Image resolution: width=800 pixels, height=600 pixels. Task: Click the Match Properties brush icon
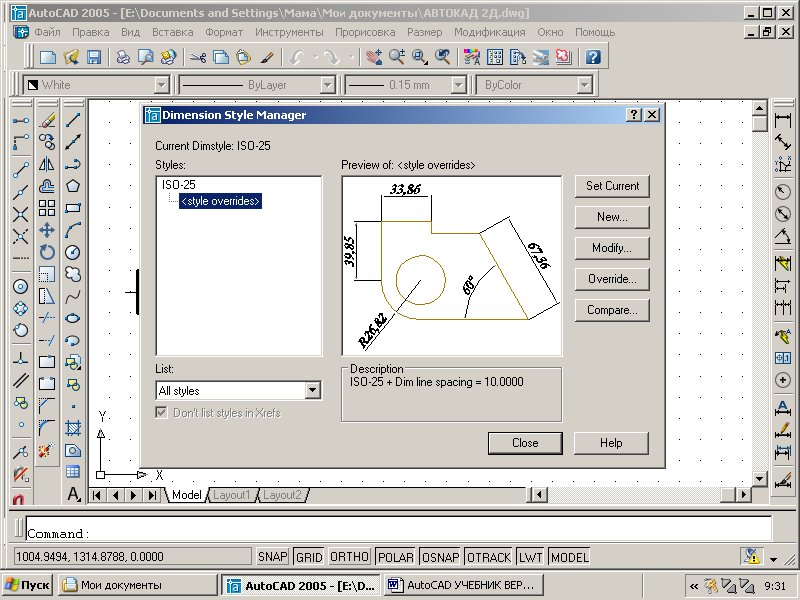click(x=267, y=57)
